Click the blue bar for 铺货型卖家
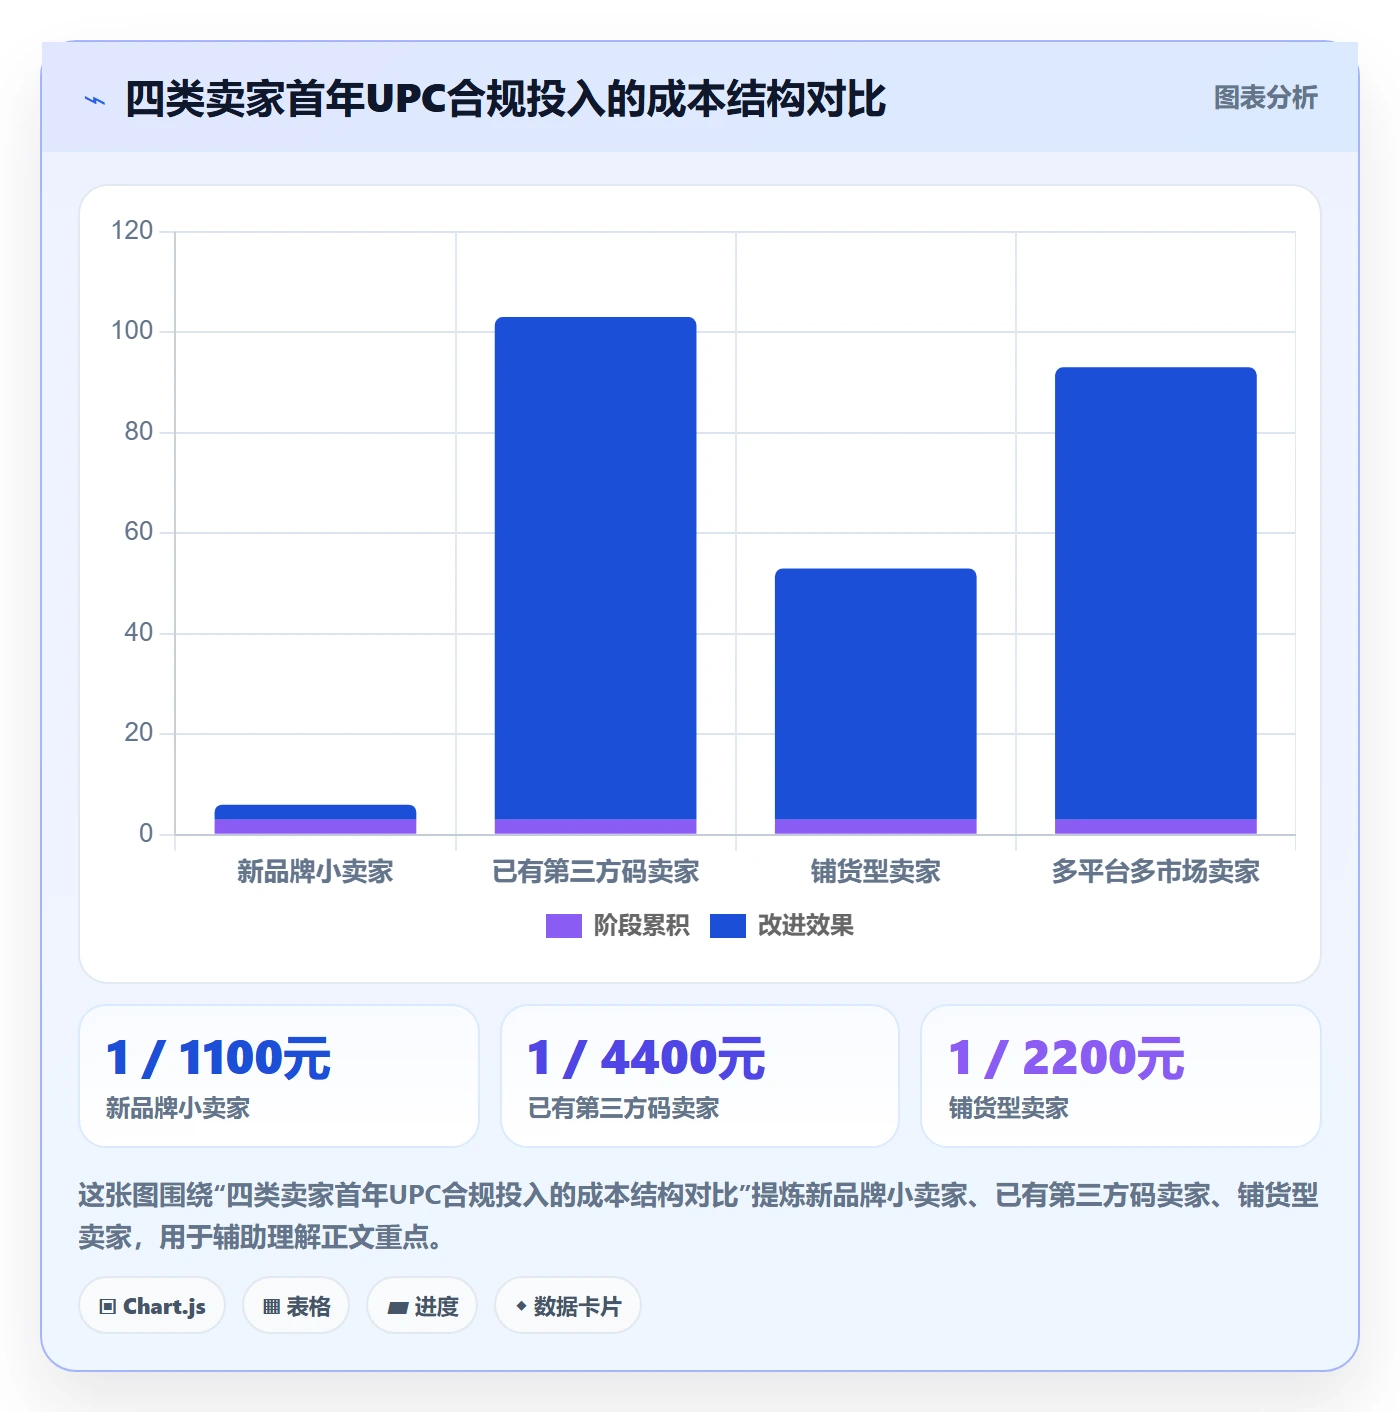The width and height of the screenshot is (1400, 1412). (876, 694)
